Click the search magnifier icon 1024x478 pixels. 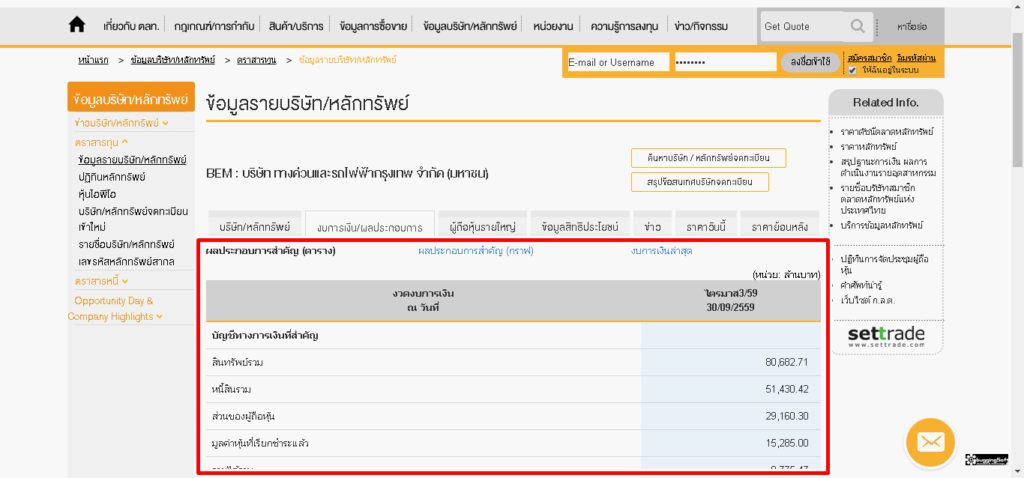pos(857,26)
